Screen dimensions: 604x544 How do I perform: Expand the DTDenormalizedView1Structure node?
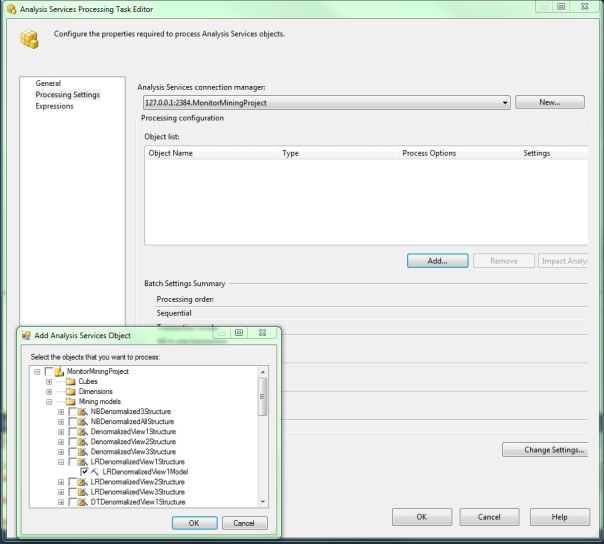coord(61,502)
